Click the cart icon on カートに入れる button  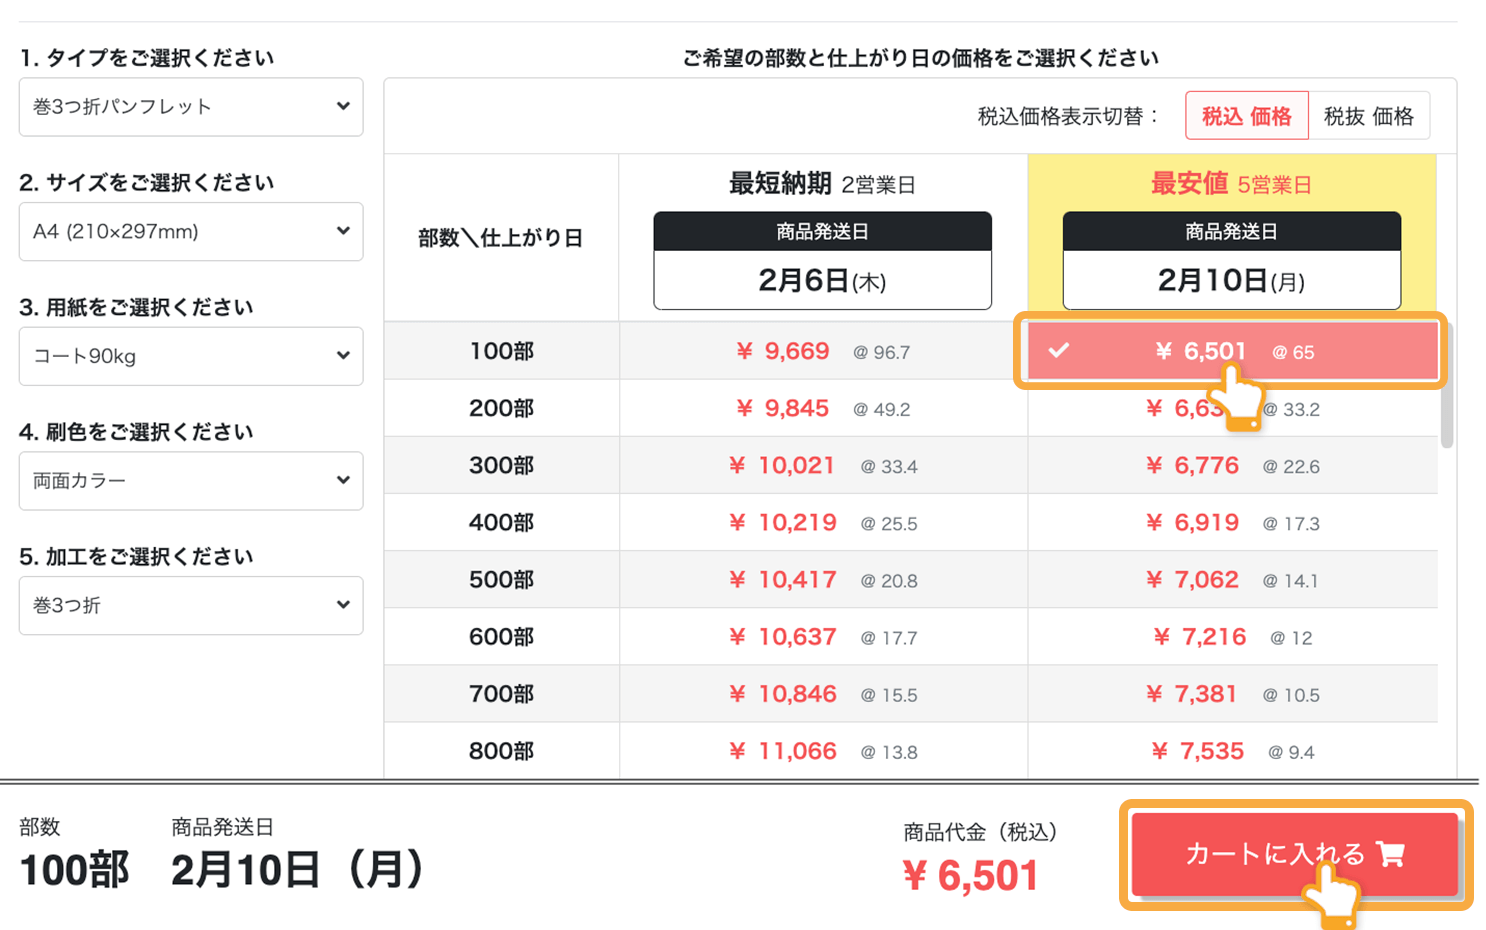pyautogui.click(x=1392, y=855)
